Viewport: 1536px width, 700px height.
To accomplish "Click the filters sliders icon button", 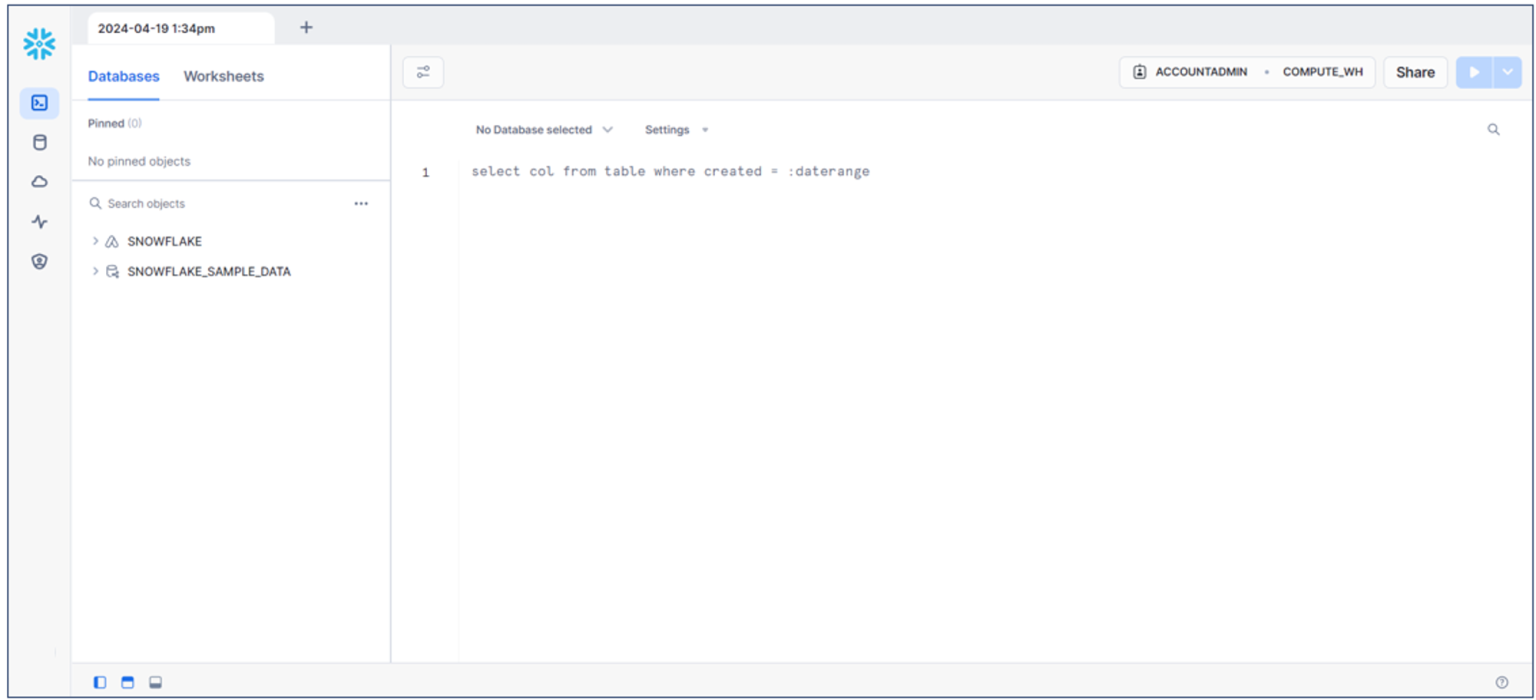I will click(x=423, y=72).
